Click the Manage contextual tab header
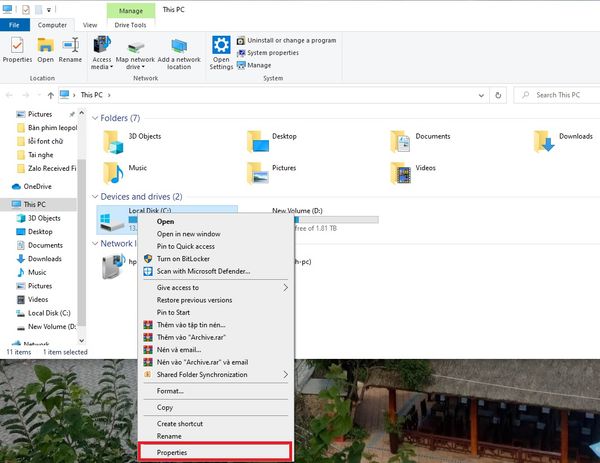 click(x=131, y=11)
